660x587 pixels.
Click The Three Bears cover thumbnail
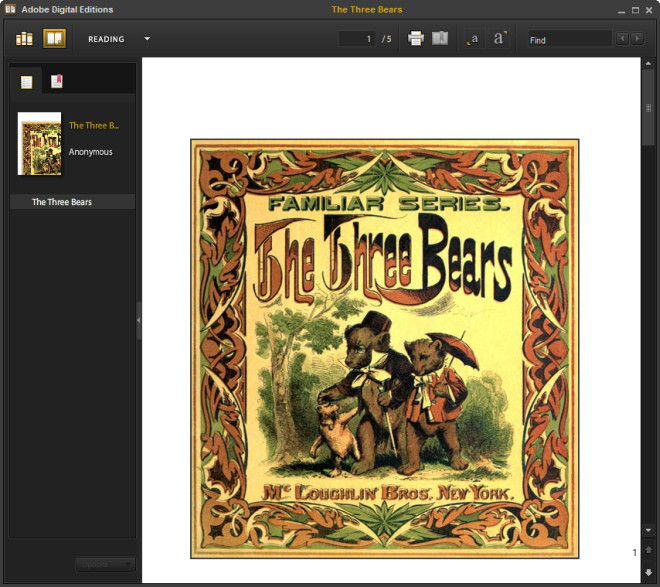point(40,143)
